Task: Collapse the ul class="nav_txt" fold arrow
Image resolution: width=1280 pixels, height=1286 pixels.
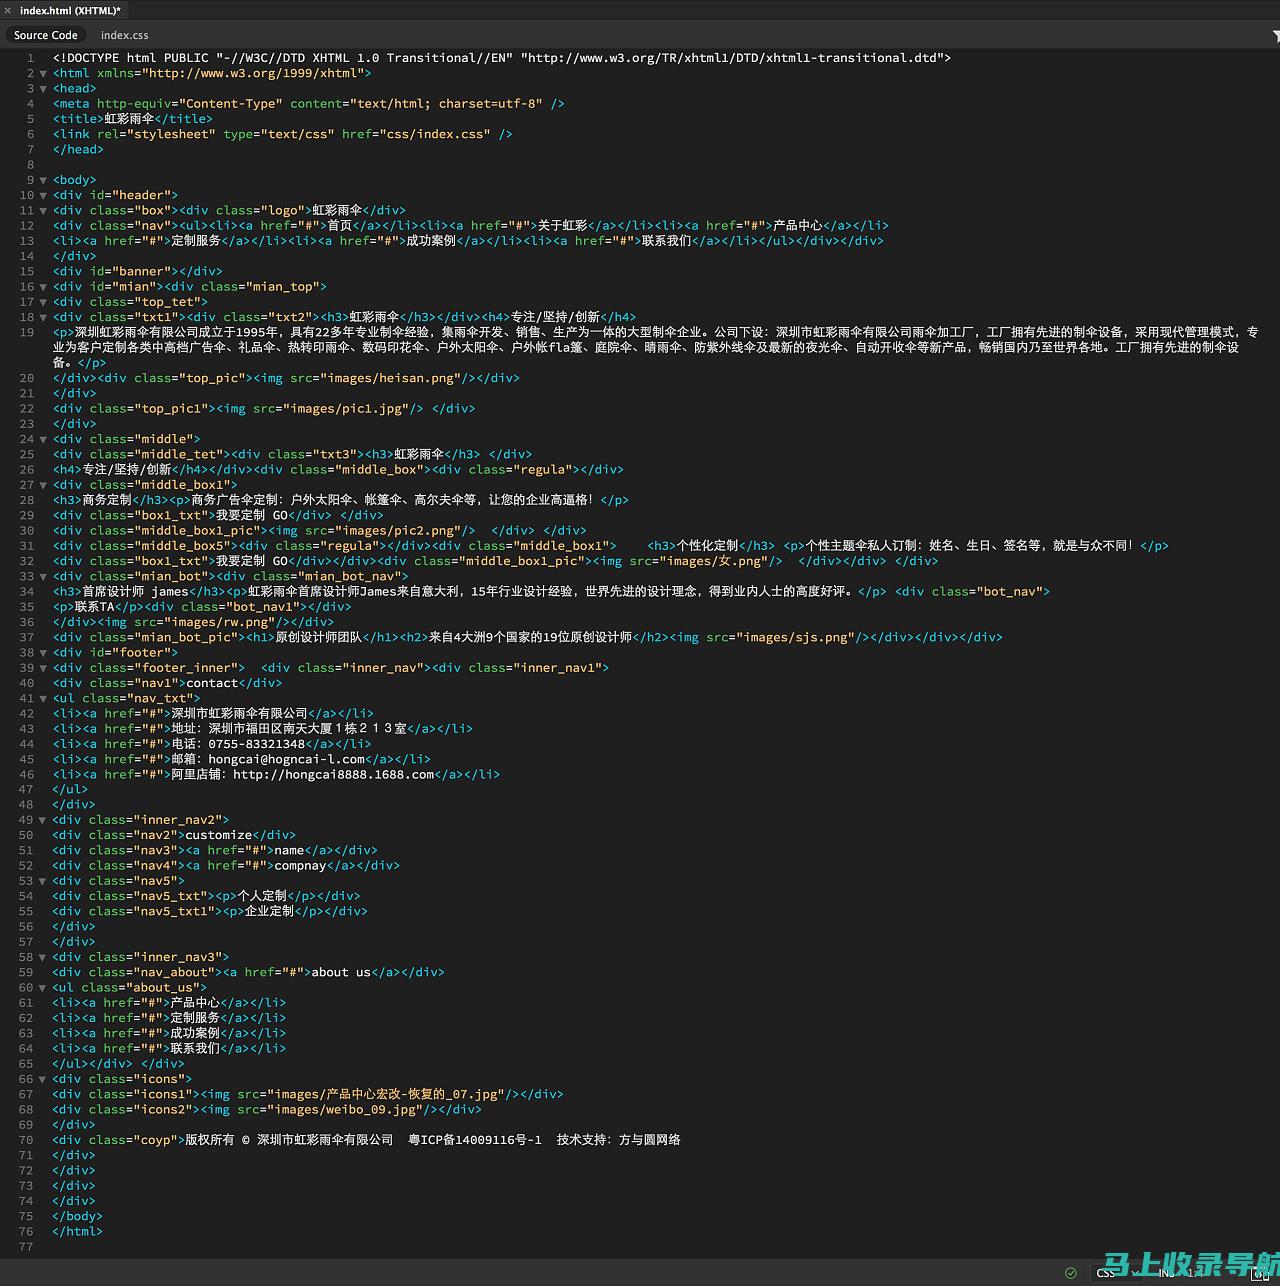Action: click(x=43, y=698)
